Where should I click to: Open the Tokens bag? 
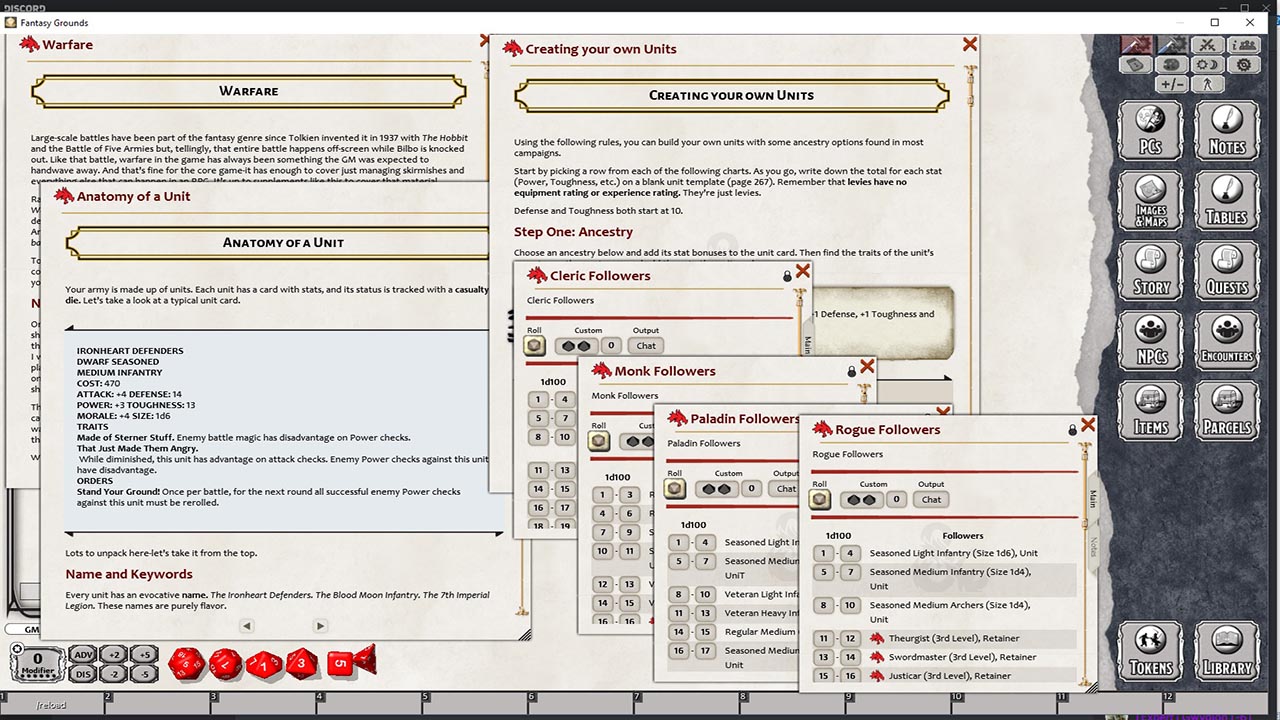click(1150, 651)
